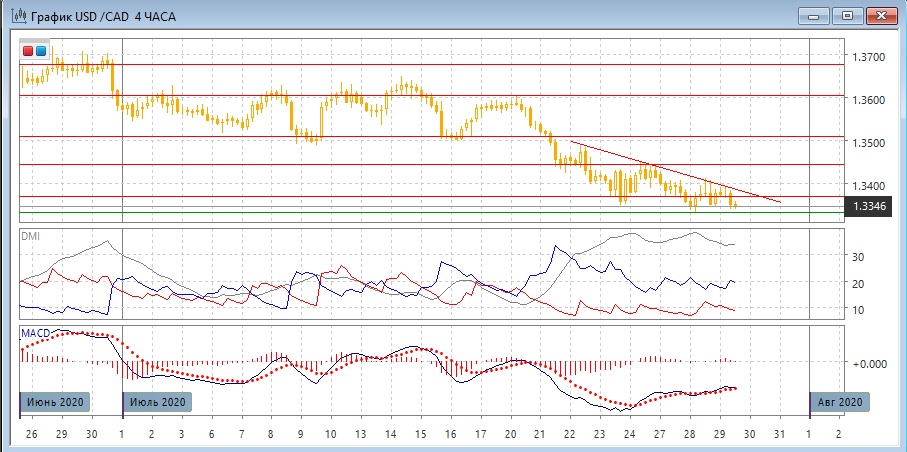Select the Июль 2020 month marker
The width and height of the screenshot is (907, 452).
[156, 402]
